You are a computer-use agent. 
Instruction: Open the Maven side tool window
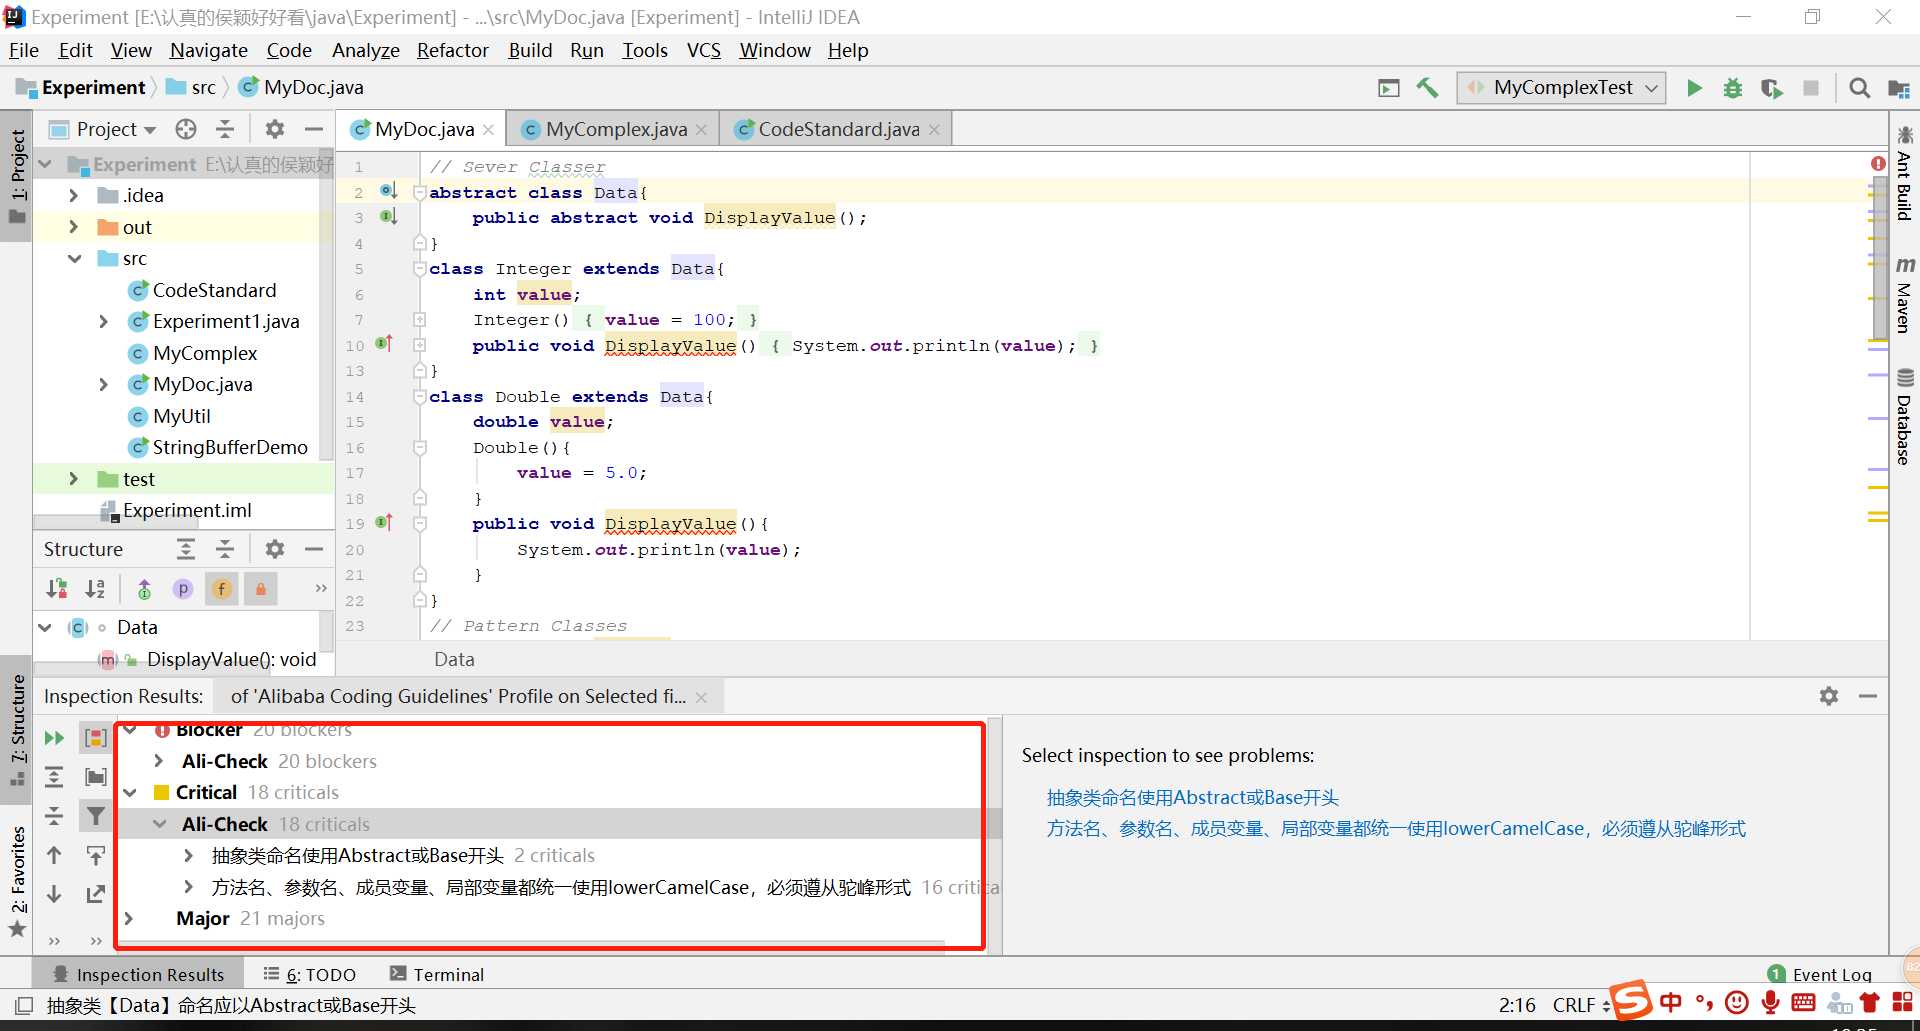[x=1905, y=295]
